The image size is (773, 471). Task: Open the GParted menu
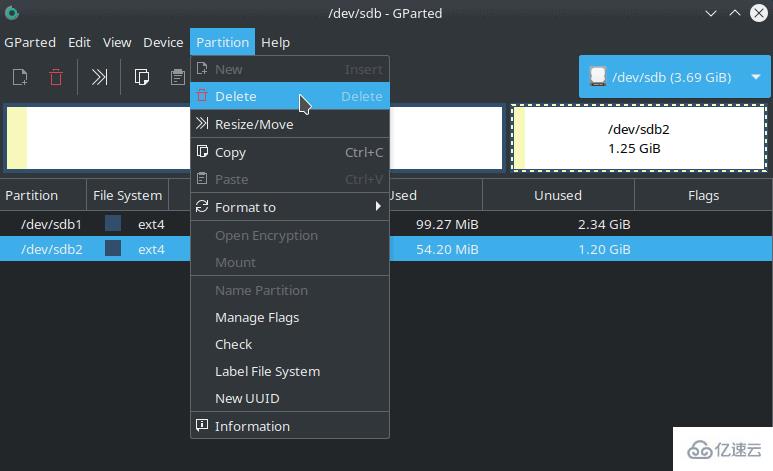coord(30,42)
